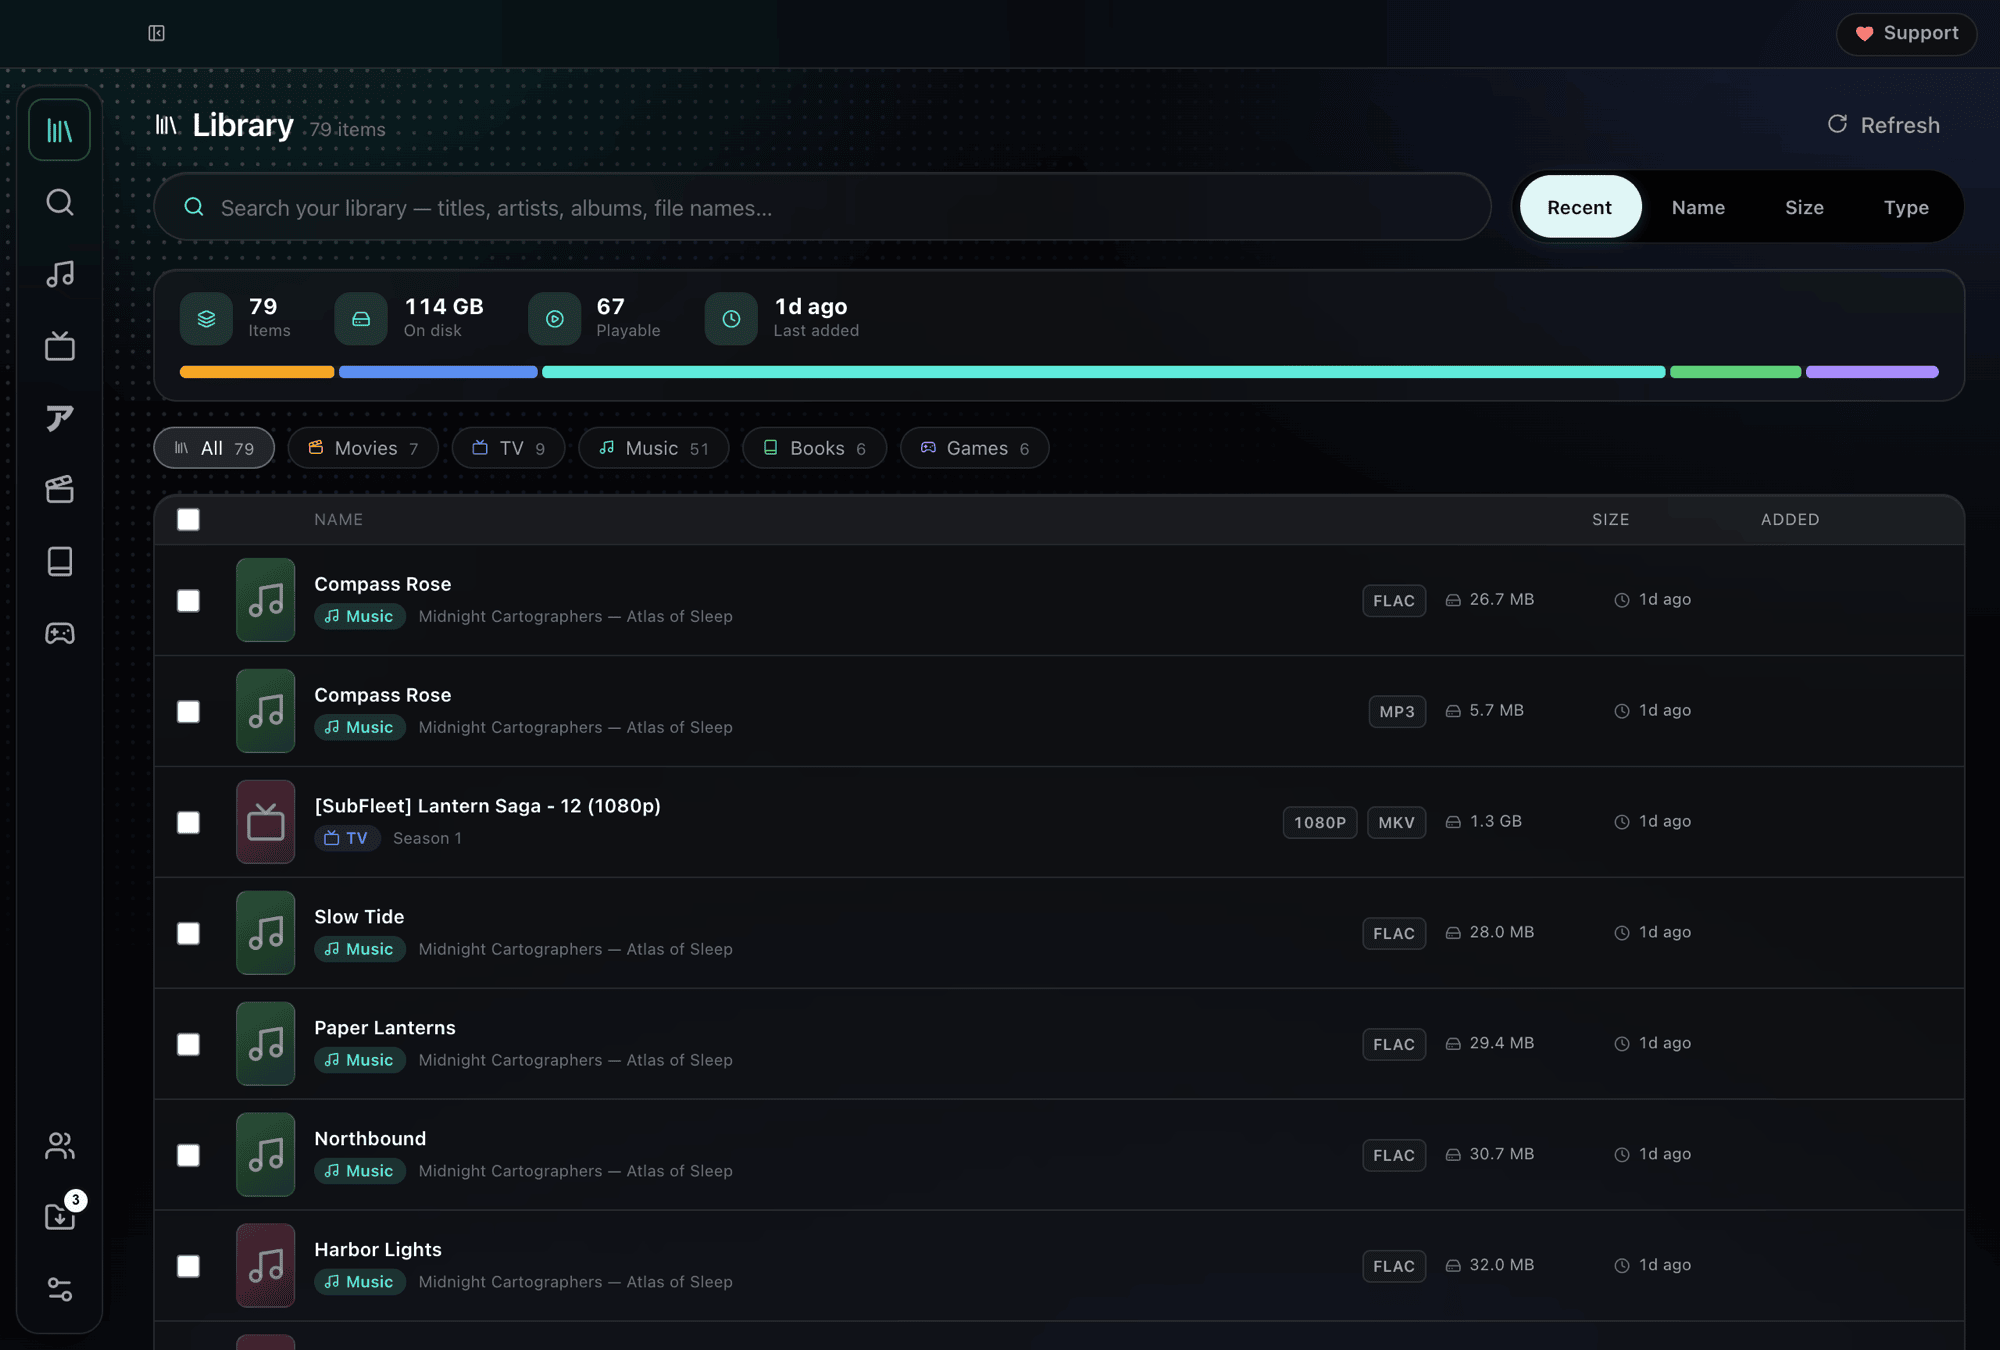The image size is (2000, 1350).
Task: Click the long teal segment of the storage bar
Action: tap(1104, 372)
